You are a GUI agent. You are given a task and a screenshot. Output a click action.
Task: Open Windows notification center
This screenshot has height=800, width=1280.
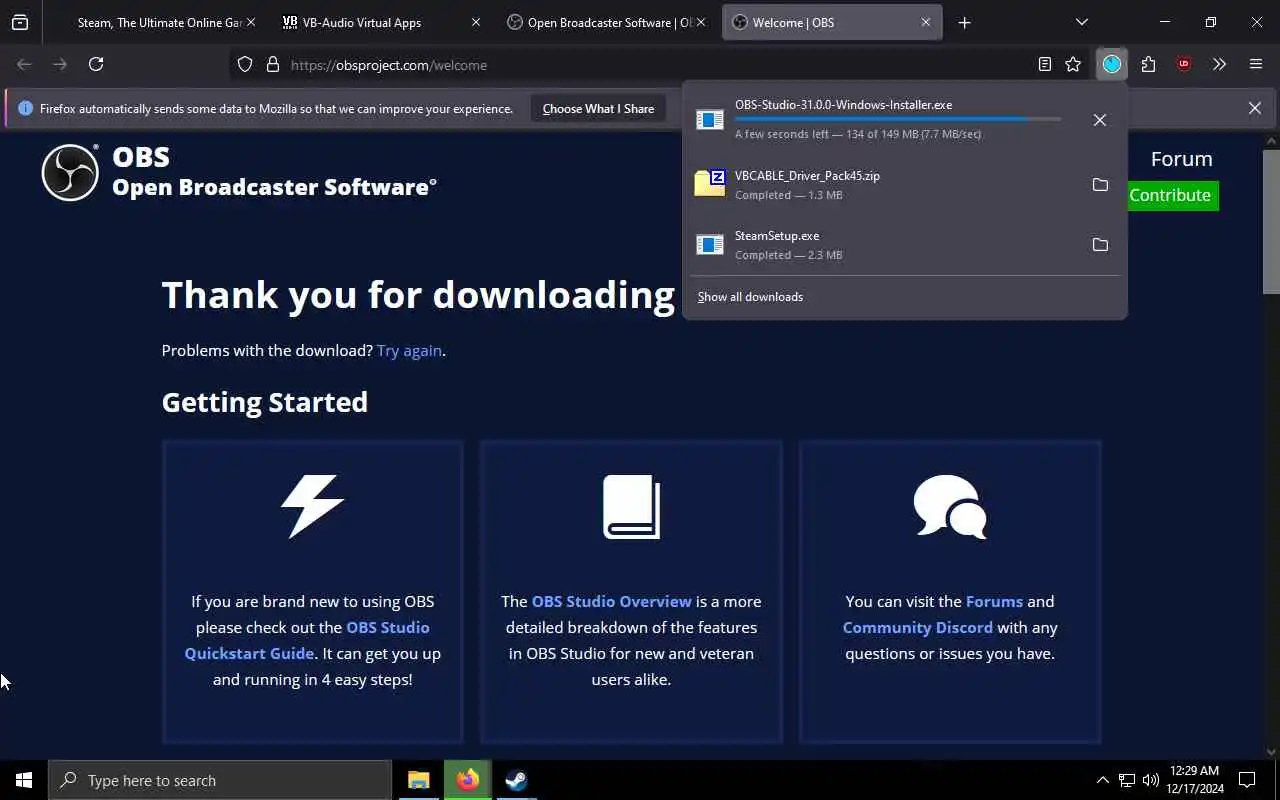pyautogui.click(x=1247, y=780)
